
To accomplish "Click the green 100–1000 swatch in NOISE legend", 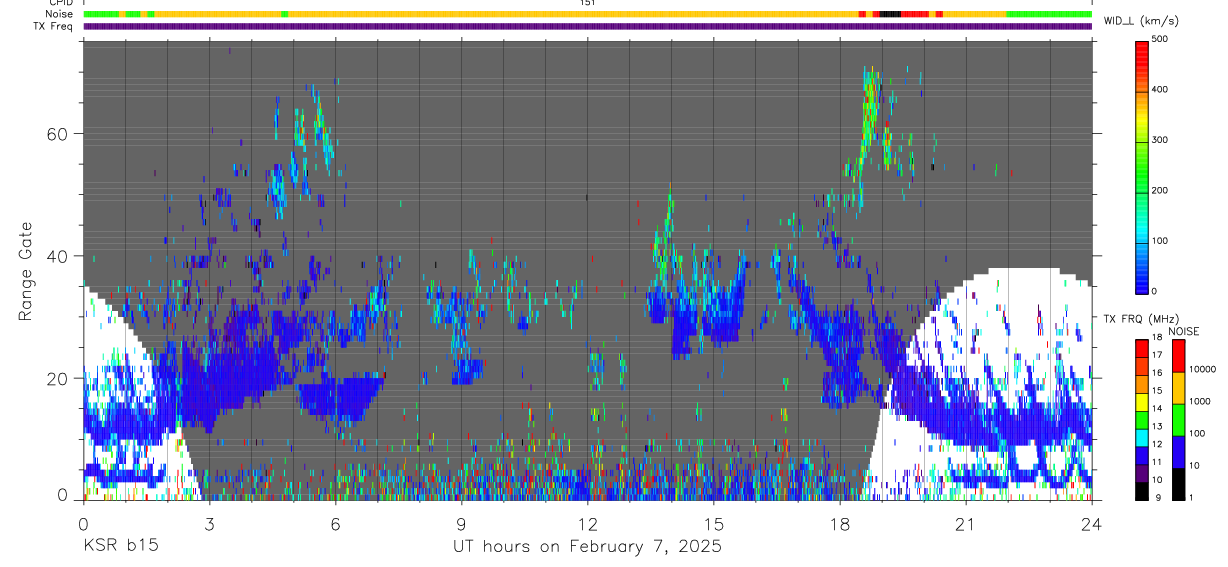I will [1178, 420].
